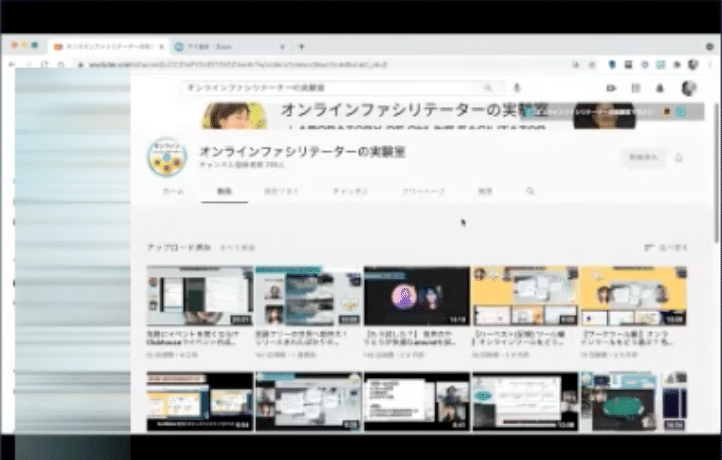Bookmark this page with the star icon

coord(592,65)
